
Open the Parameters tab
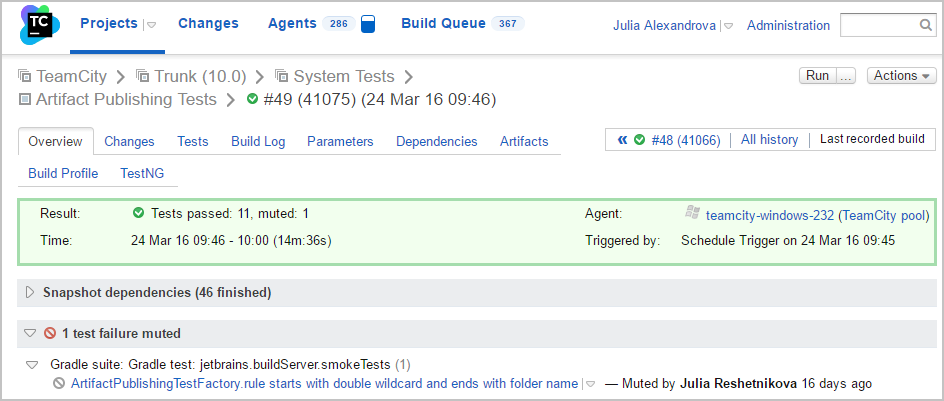pos(340,141)
